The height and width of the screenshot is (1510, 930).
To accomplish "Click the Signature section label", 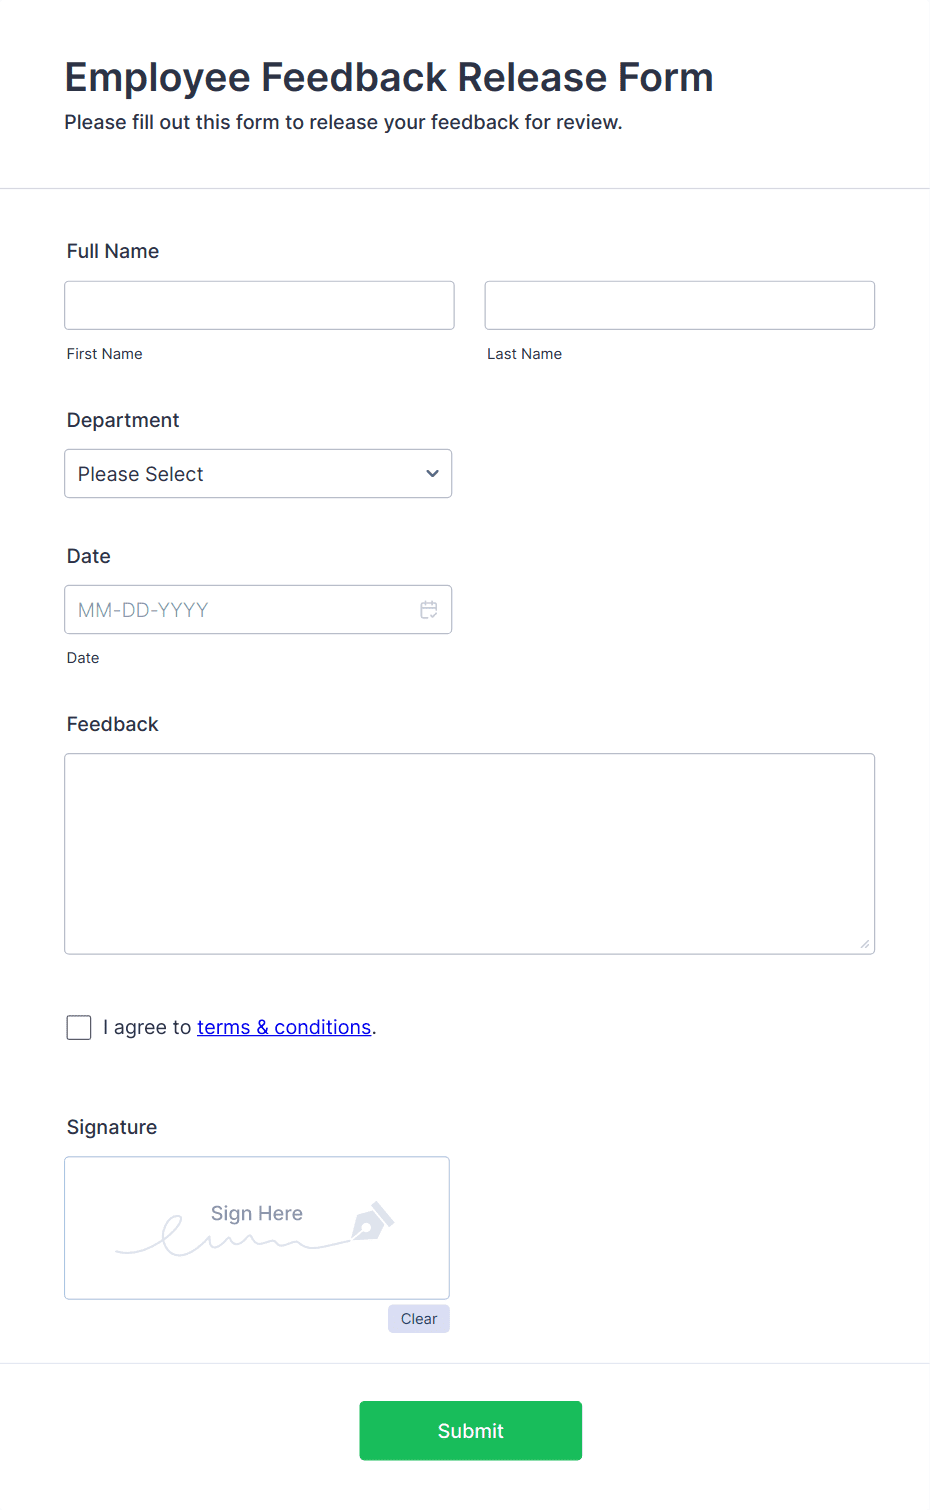I will click(111, 1127).
